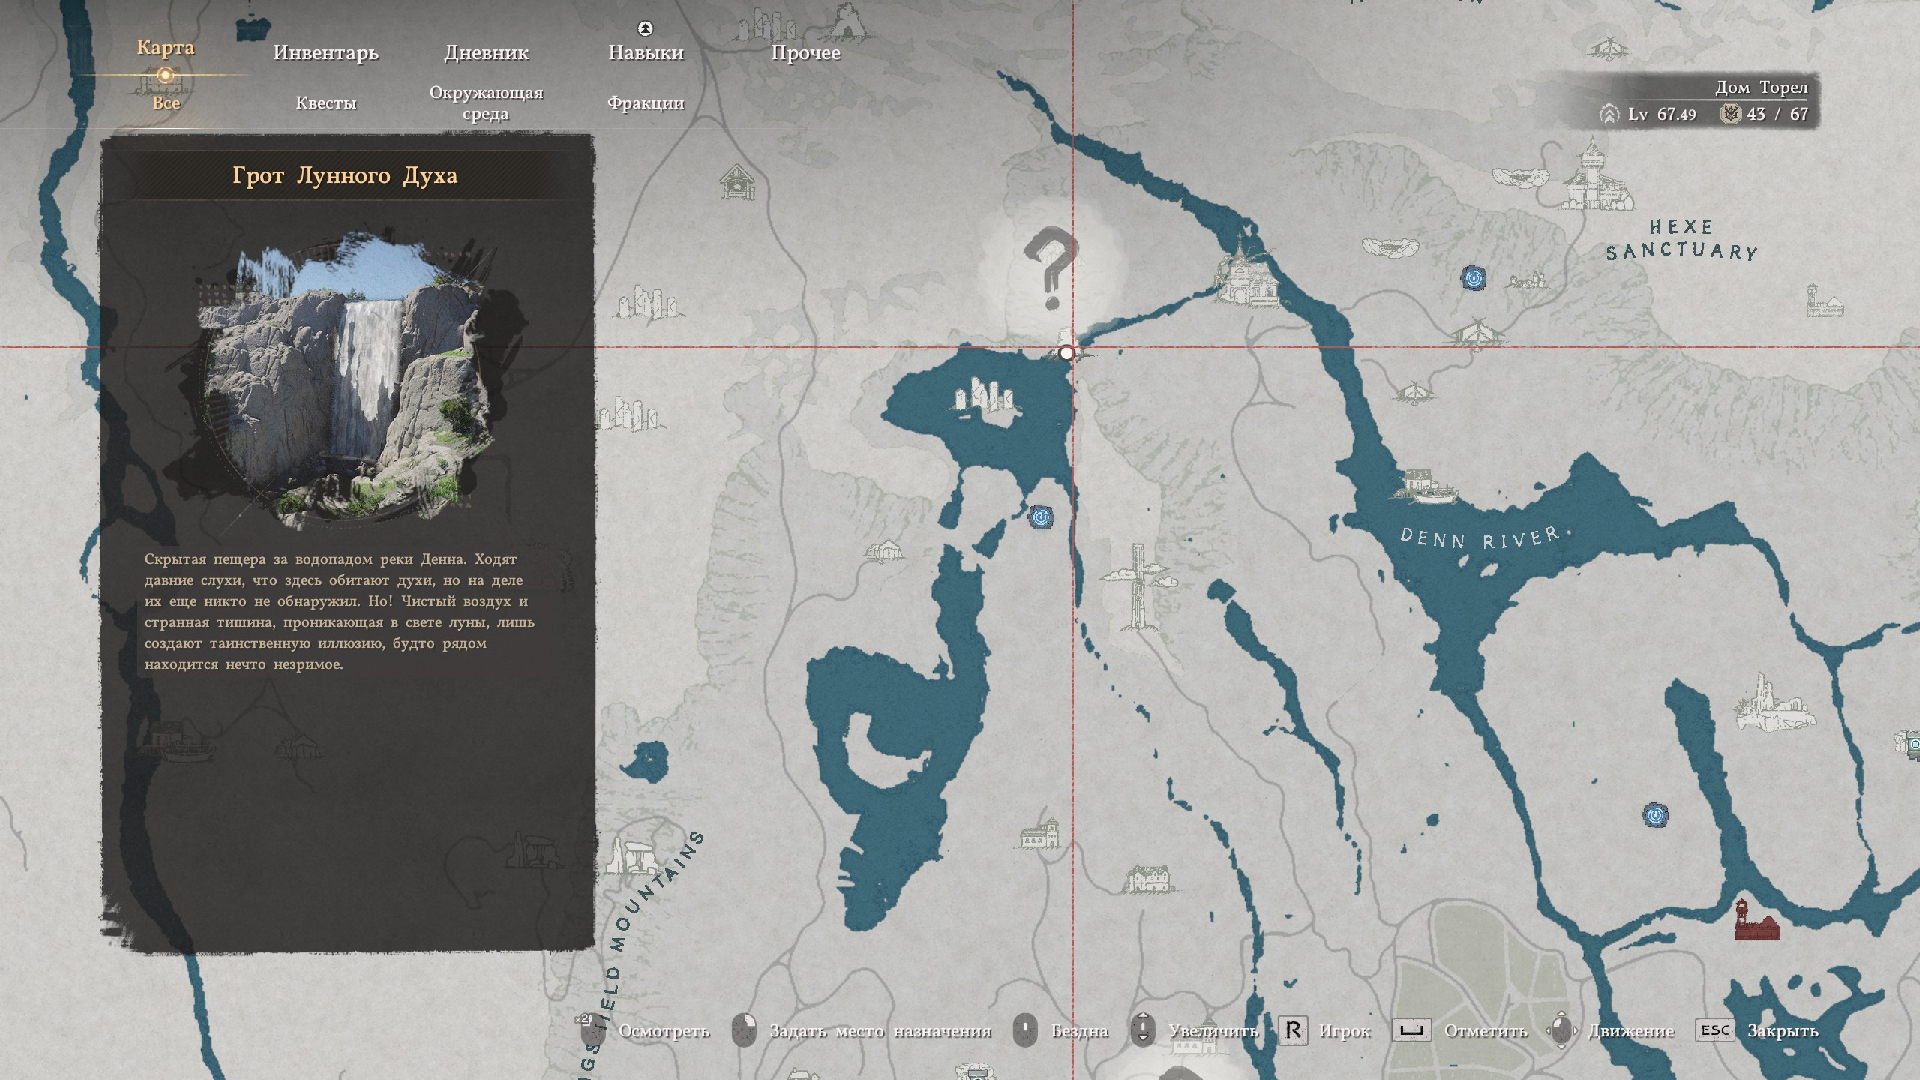Filter map by Фракции
The image size is (1920, 1080).
click(645, 103)
